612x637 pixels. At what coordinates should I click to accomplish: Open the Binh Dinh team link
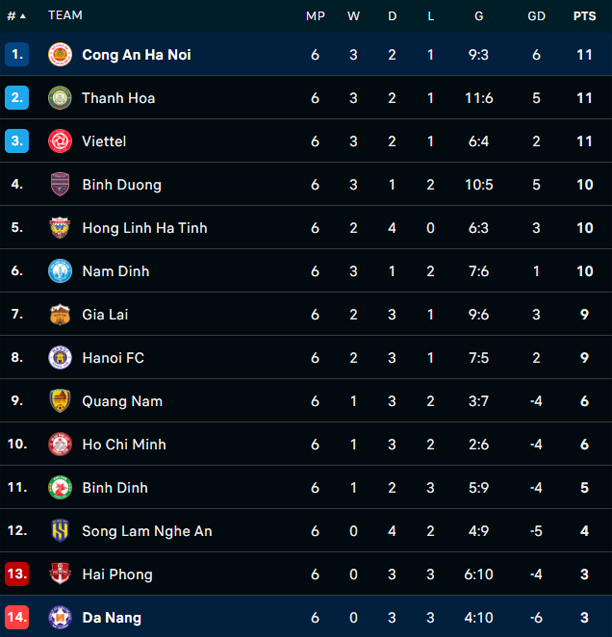(114, 488)
